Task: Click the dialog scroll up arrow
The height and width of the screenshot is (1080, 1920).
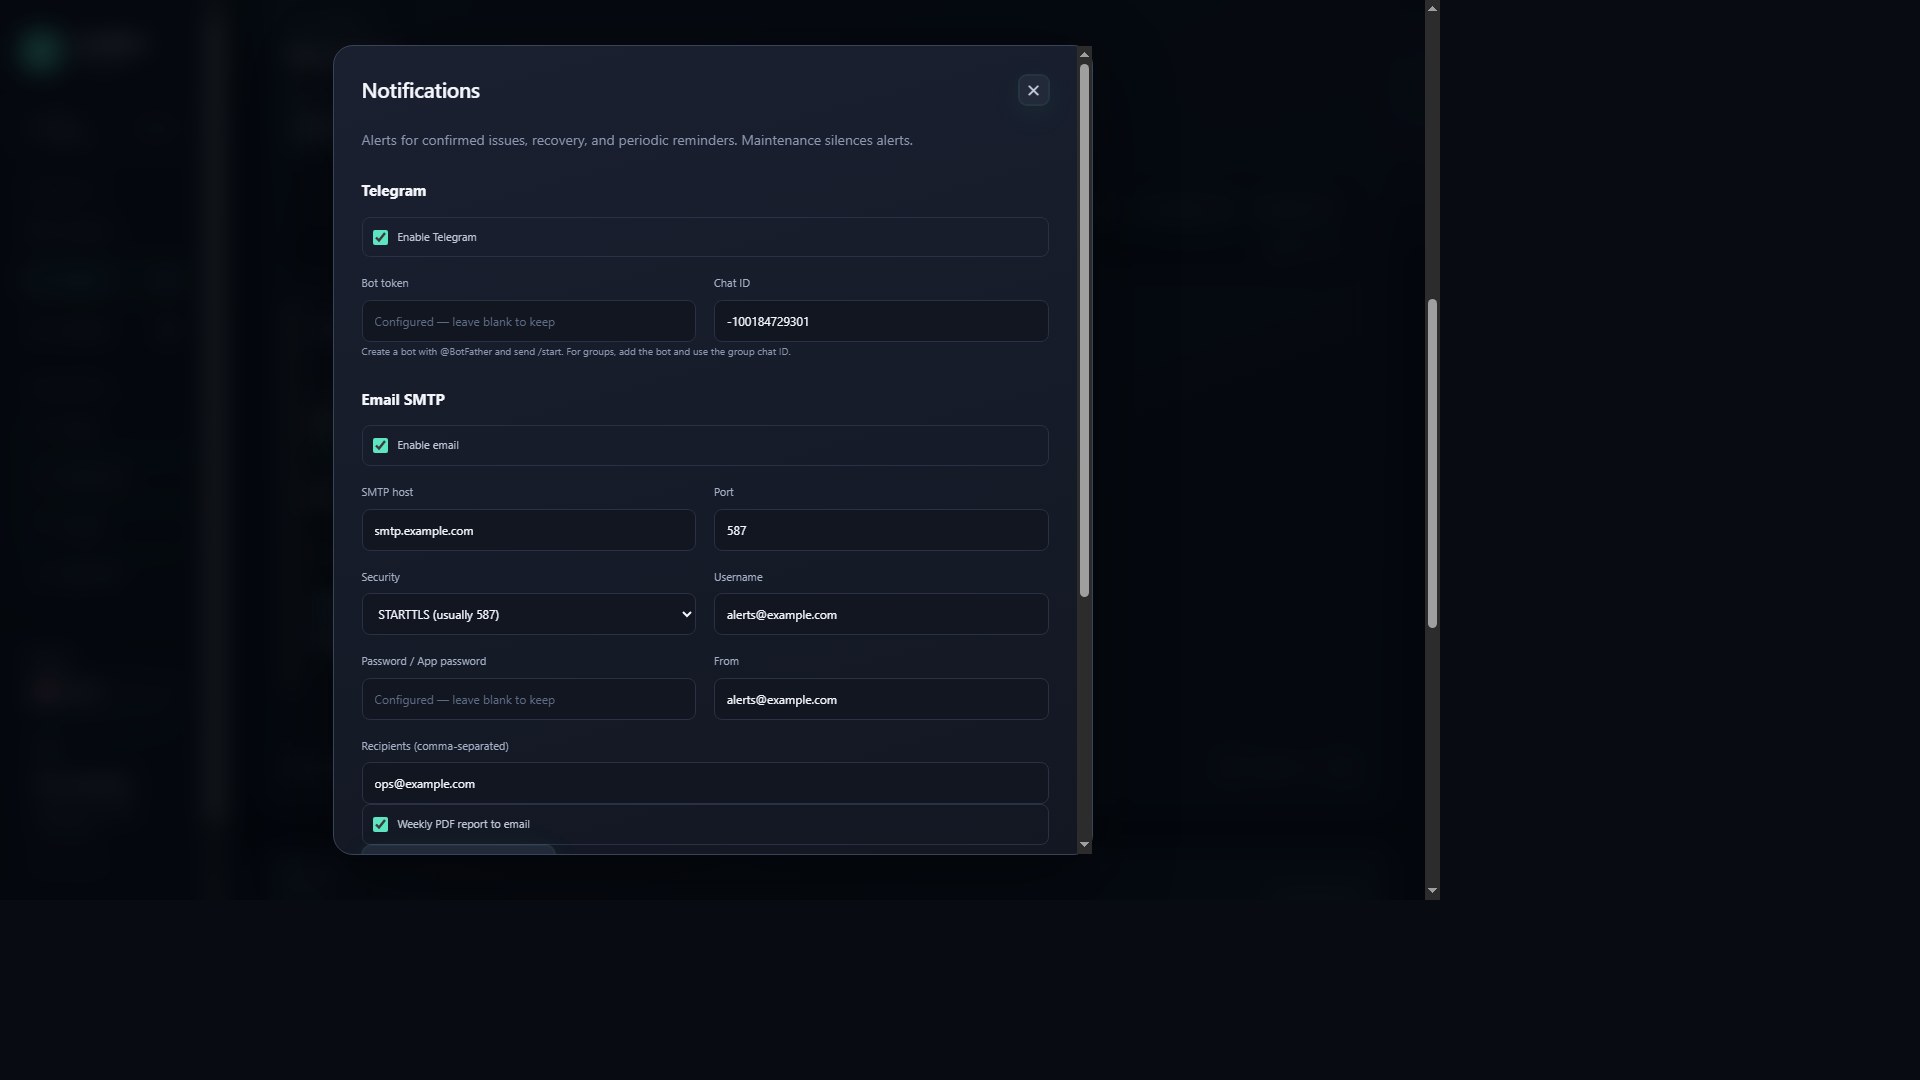Action: (1084, 54)
